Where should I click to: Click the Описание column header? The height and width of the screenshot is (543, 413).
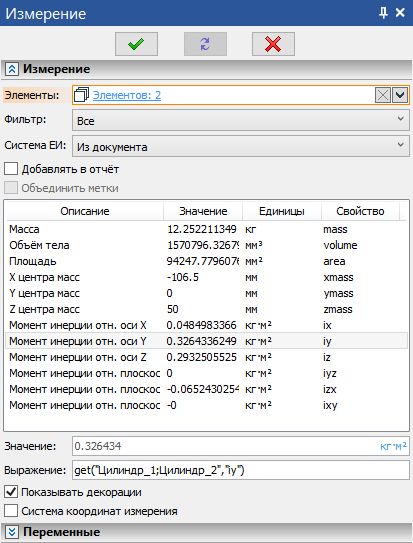tap(85, 211)
